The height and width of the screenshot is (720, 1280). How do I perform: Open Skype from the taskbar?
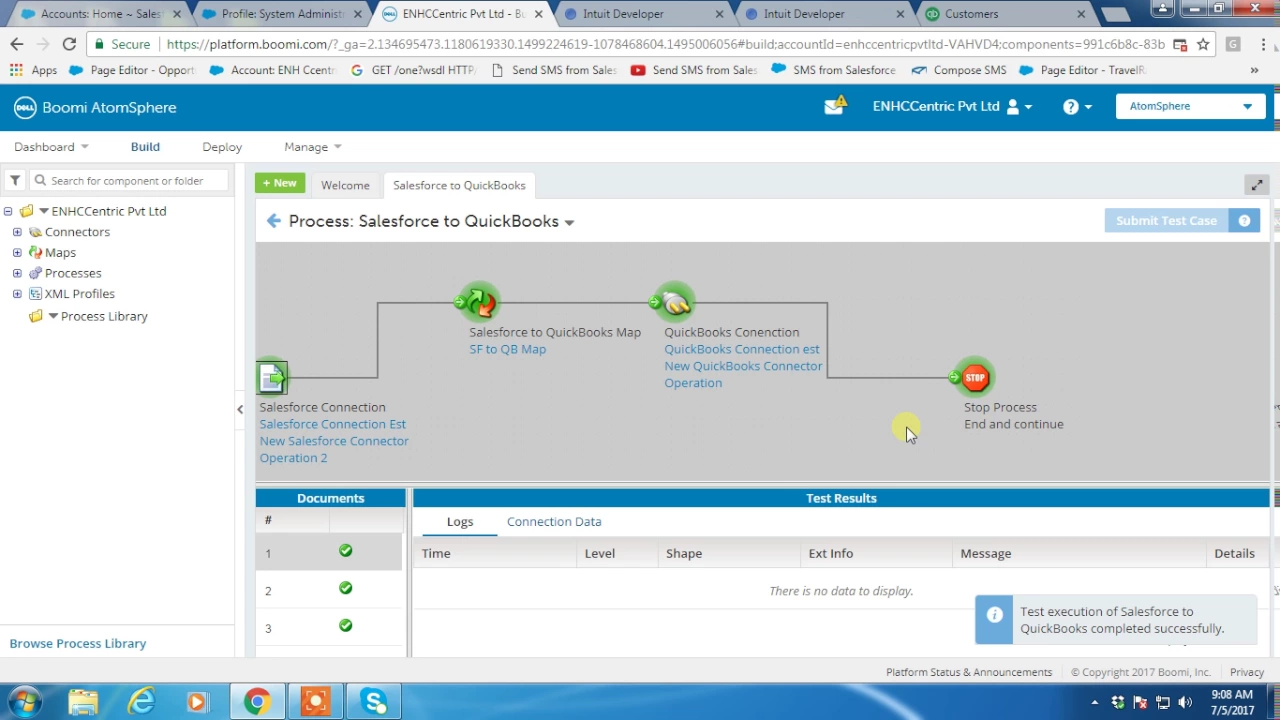pyautogui.click(x=374, y=702)
